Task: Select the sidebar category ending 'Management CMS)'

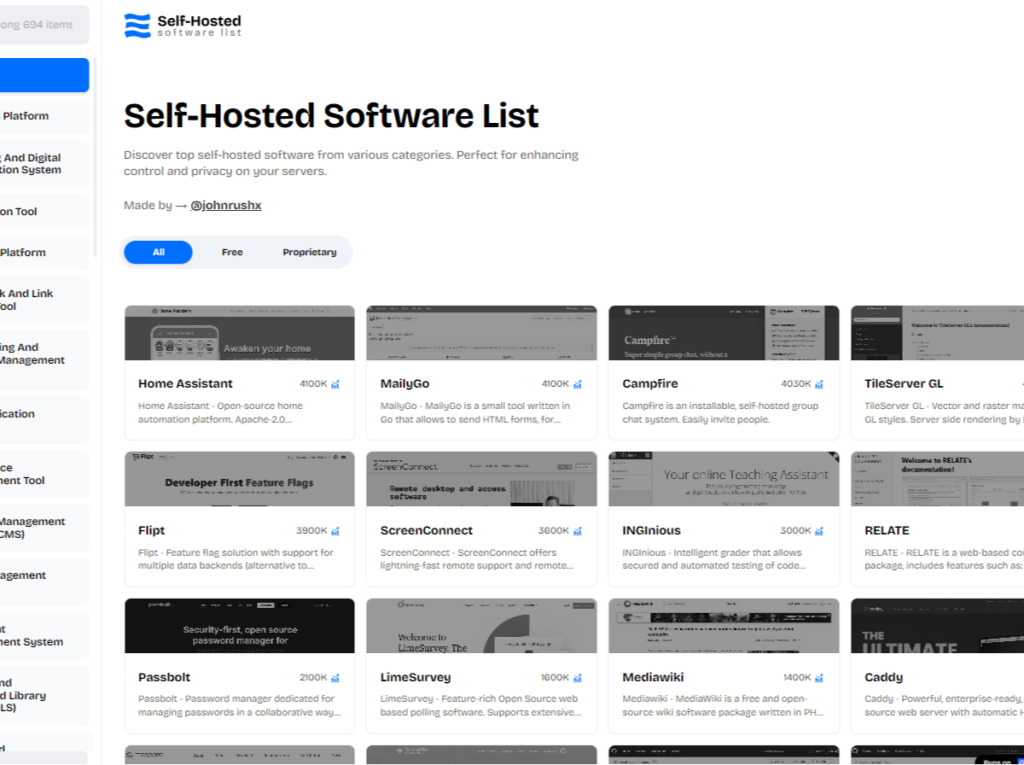Action: point(44,528)
